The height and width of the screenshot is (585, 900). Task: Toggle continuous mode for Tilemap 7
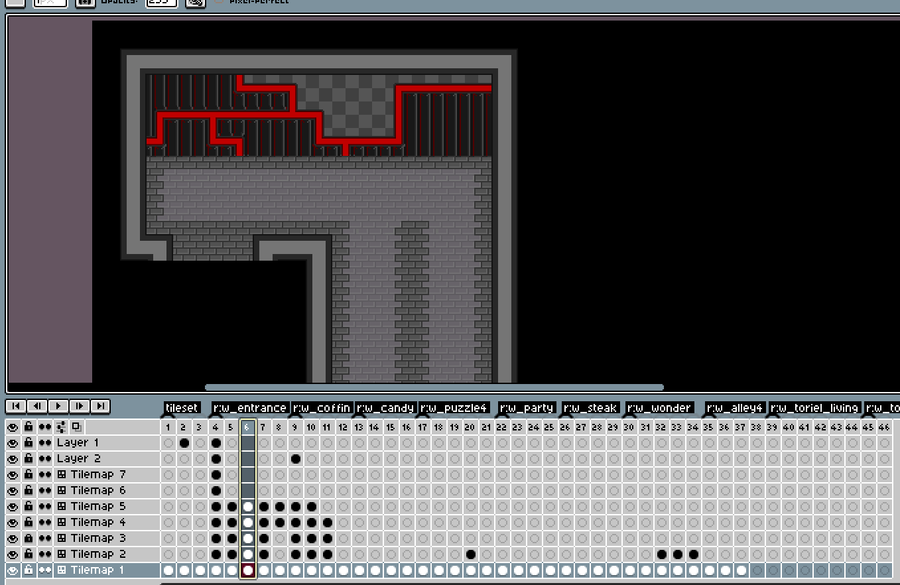(x=44, y=475)
